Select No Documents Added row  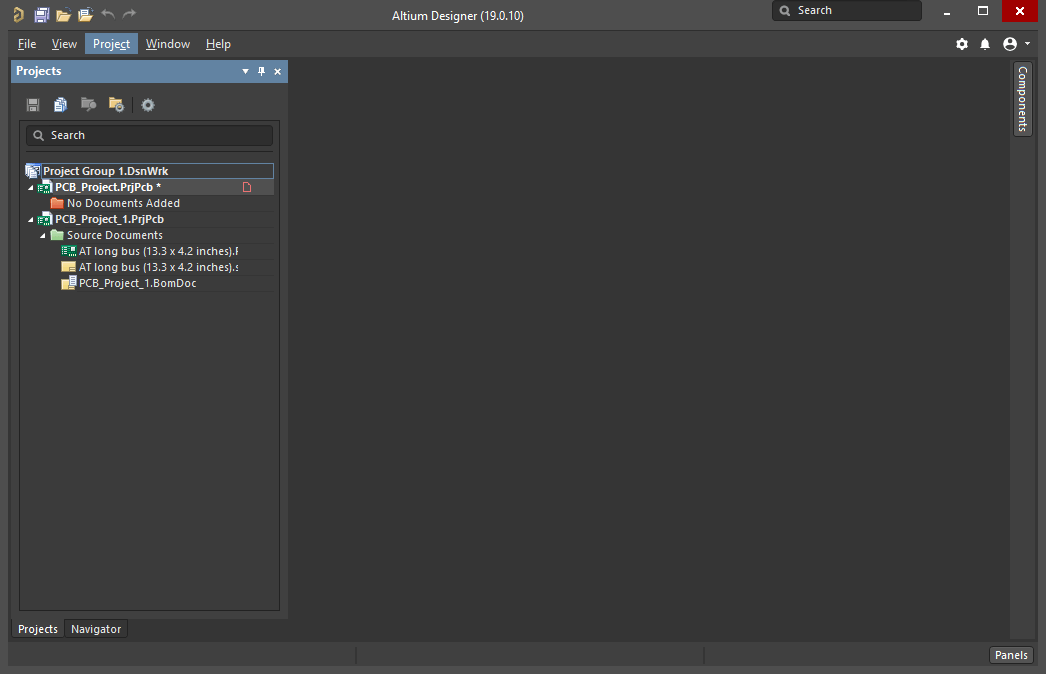[149, 204]
